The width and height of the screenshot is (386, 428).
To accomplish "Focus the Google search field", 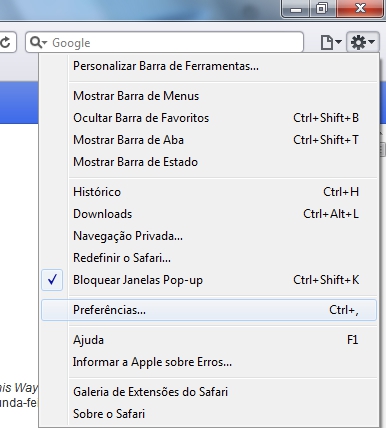I will coord(164,42).
